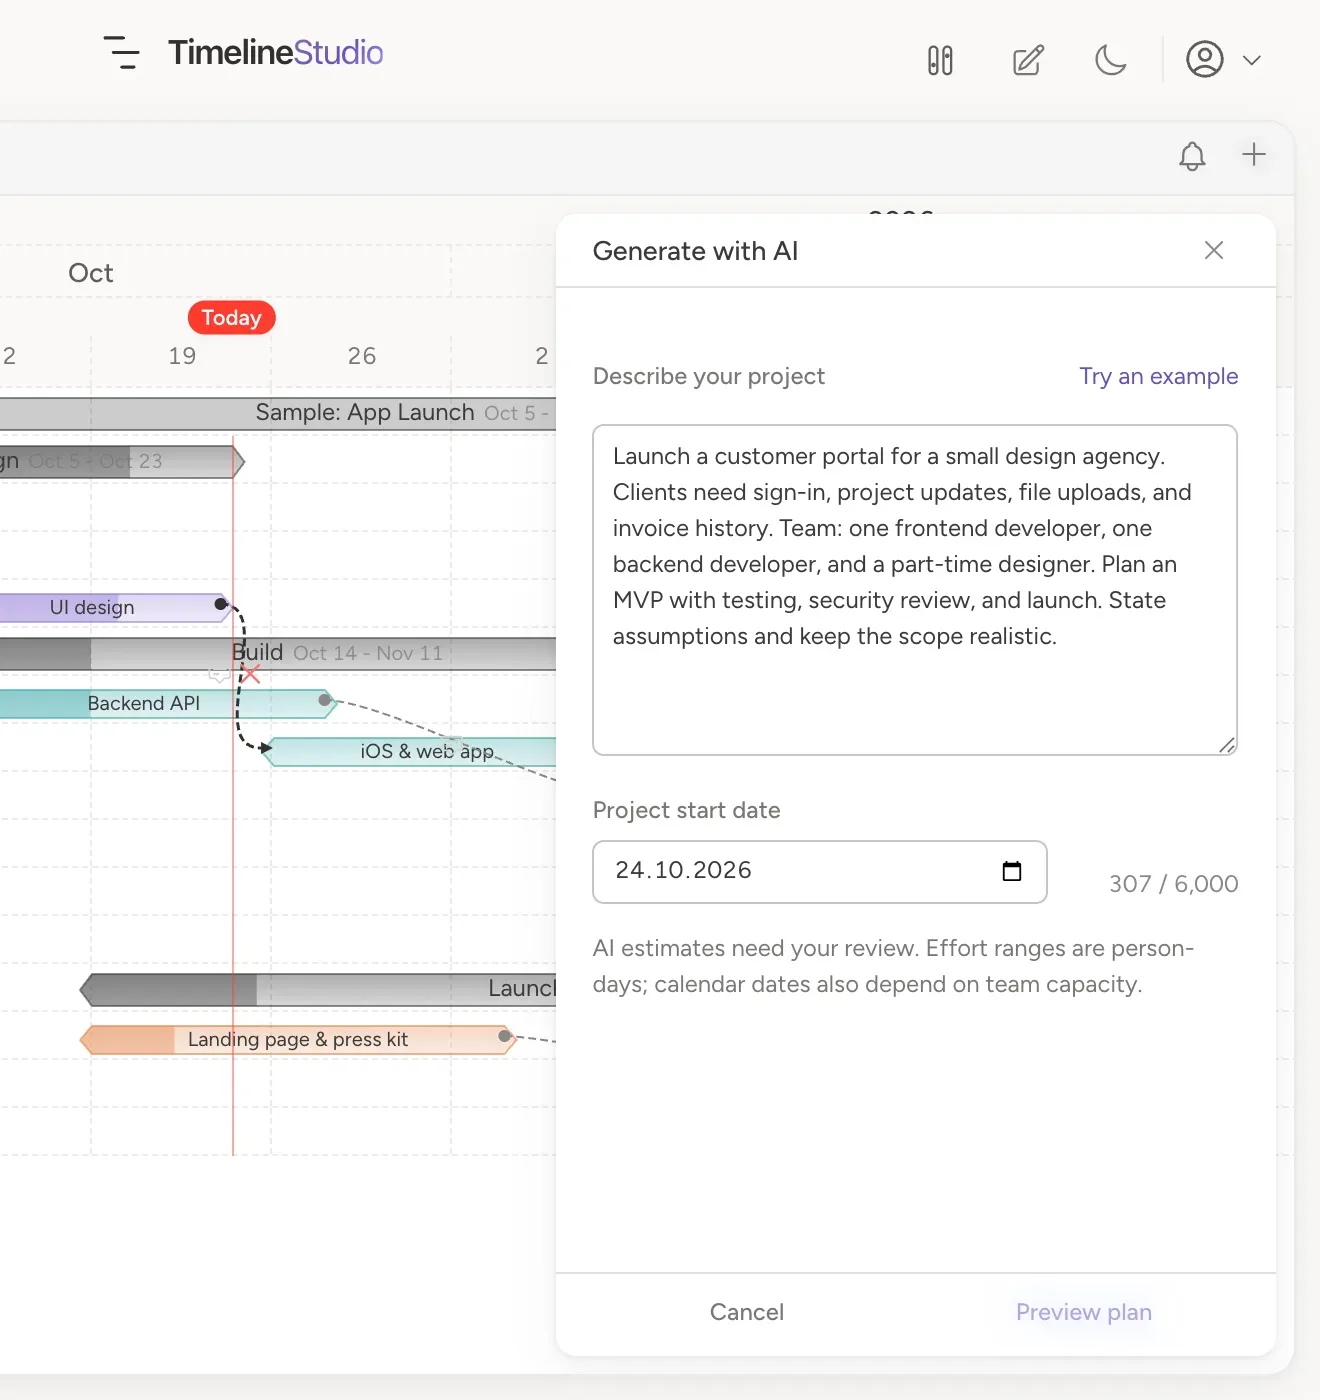This screenshot has width=1320, height=1400.
Task: Click the Preview plan button
Action: pyautogui.click(x=1084, y=1312)
